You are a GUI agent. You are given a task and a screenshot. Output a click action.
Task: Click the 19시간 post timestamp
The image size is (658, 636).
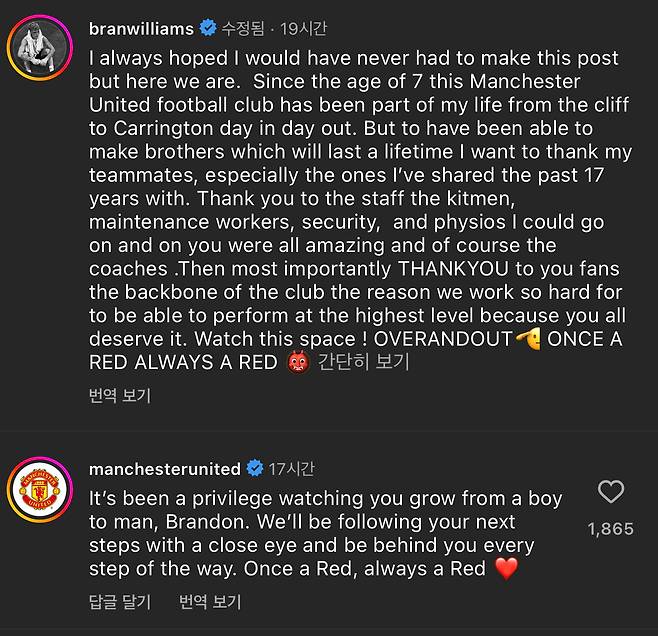coord(303,29)
